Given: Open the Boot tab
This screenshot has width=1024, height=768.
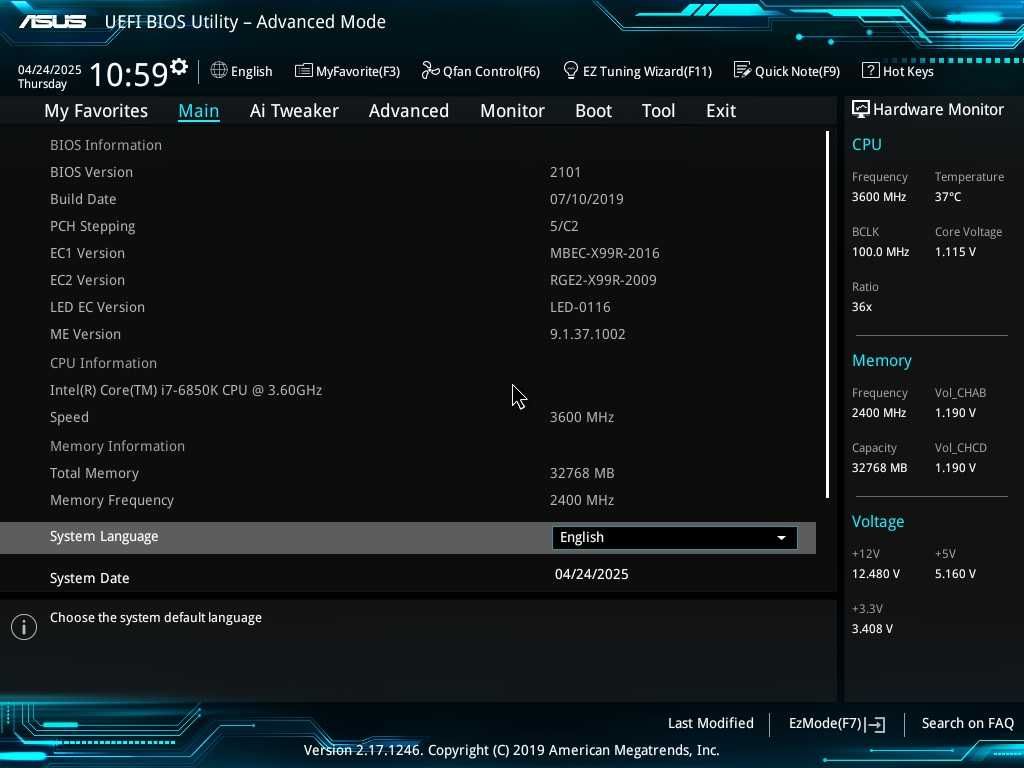Looking at the screenshot, I should click(x=593, y=110).
